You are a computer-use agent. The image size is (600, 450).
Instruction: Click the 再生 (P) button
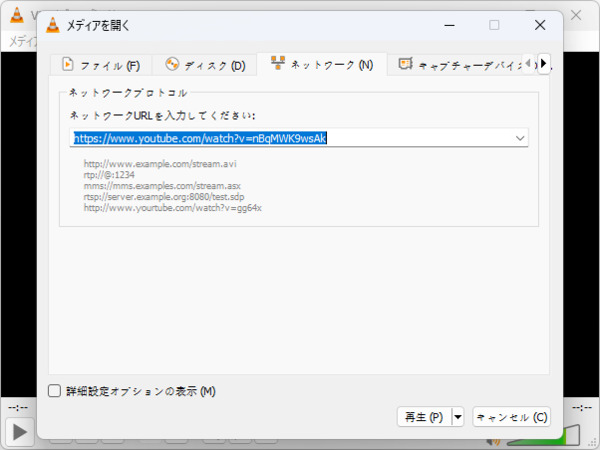point(424,417)
